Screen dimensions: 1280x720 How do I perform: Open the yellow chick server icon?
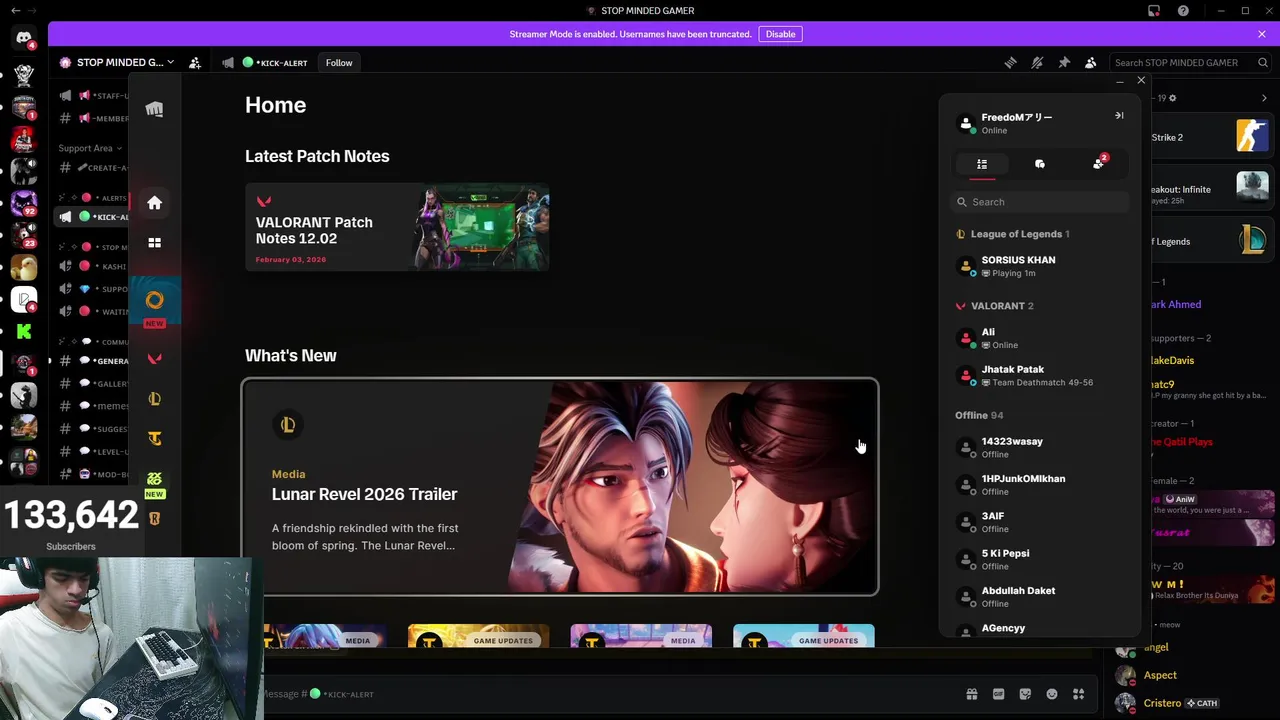(24, 267)
